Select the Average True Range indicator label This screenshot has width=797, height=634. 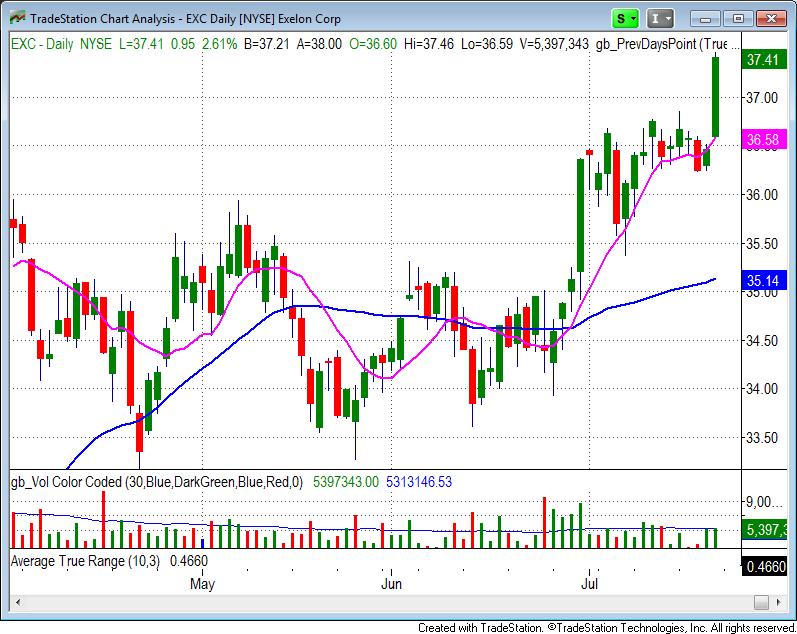pyautogui.click(x=80, y=561)
